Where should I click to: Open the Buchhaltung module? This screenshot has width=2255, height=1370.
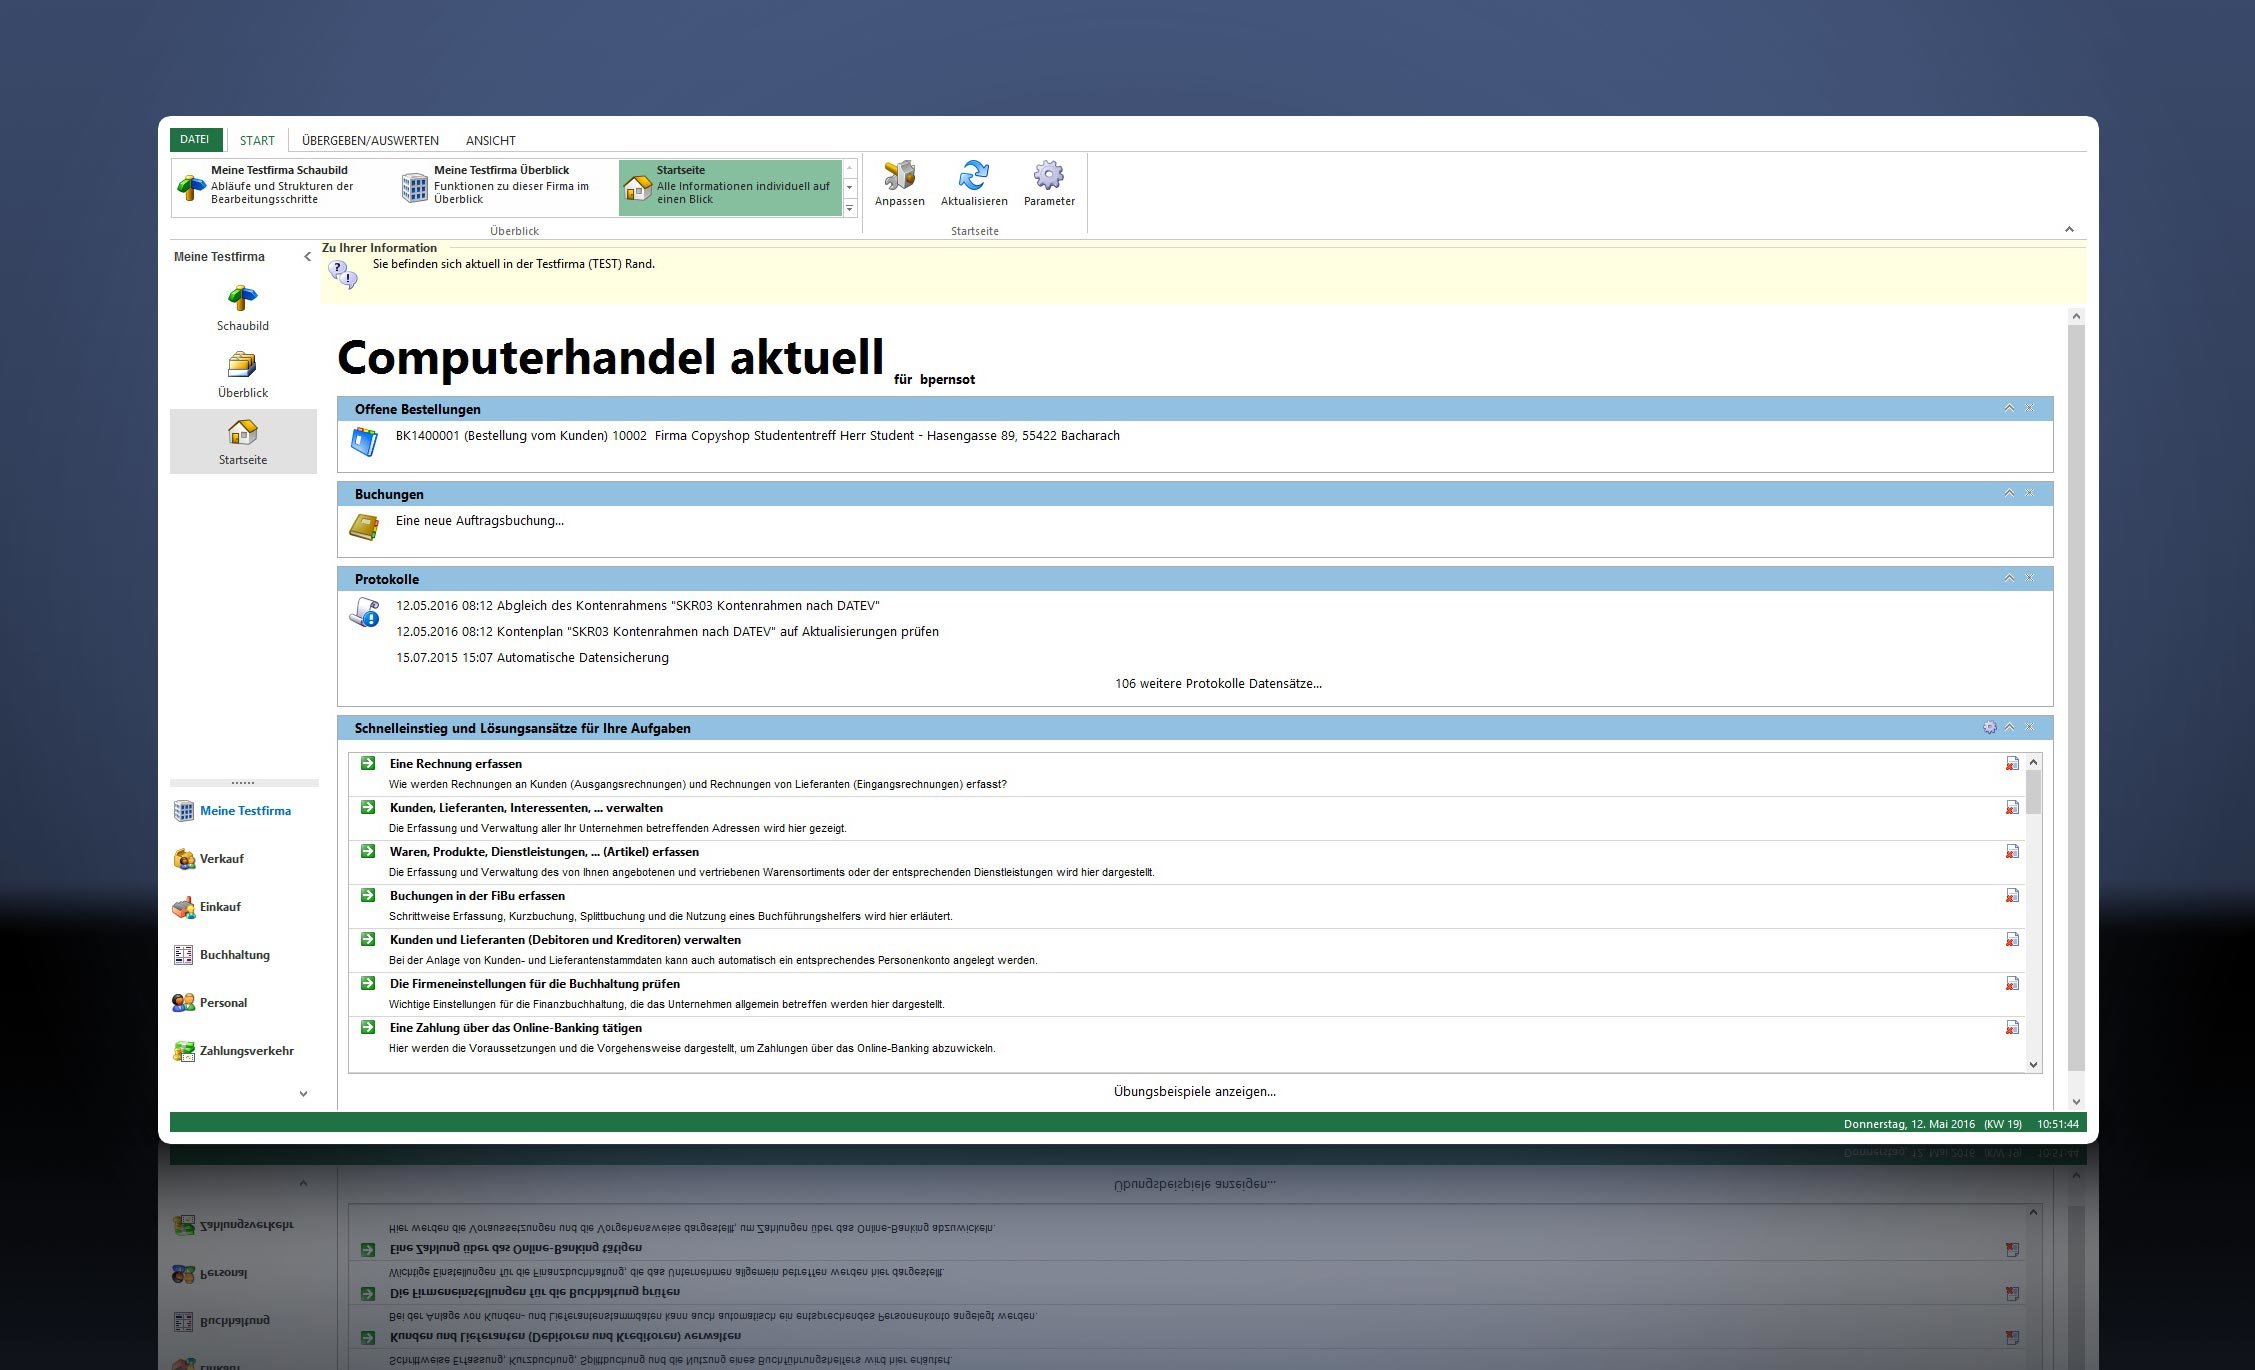tap(234, 955)
